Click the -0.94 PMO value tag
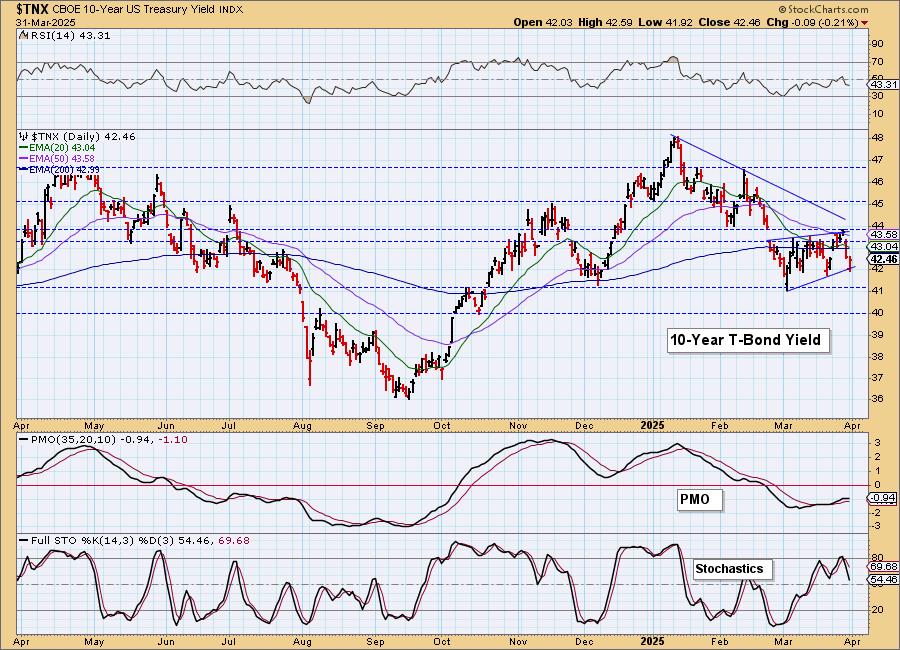Viewport: 900px width, 650px height. 884,498
